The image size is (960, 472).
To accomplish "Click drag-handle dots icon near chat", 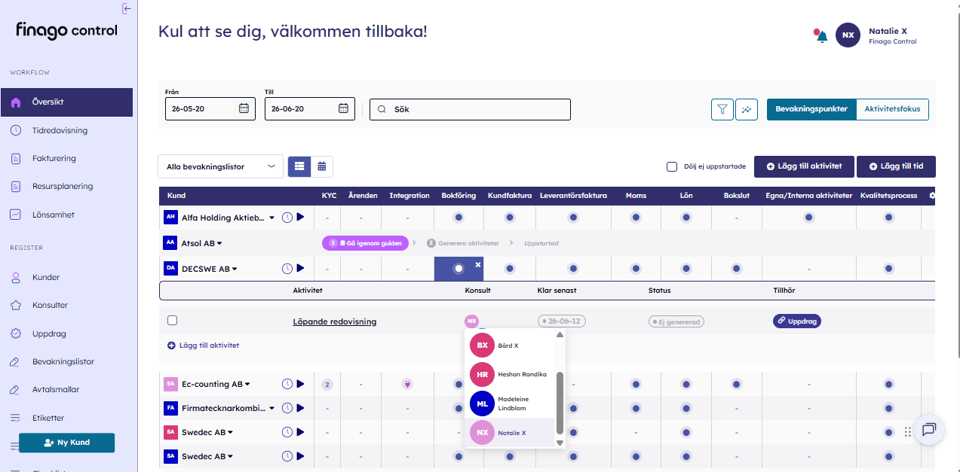I will [x=907, y=432].
